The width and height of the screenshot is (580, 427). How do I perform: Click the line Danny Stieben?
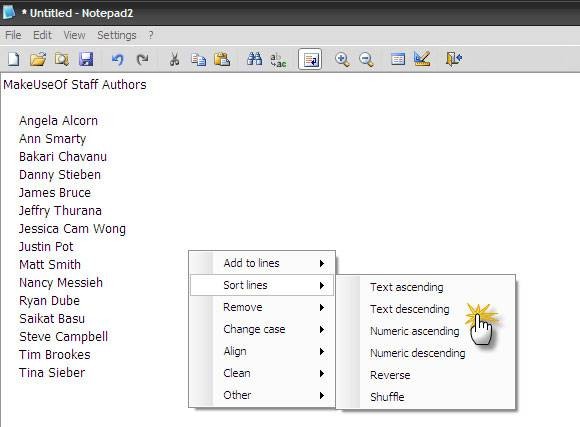point(60,175)
